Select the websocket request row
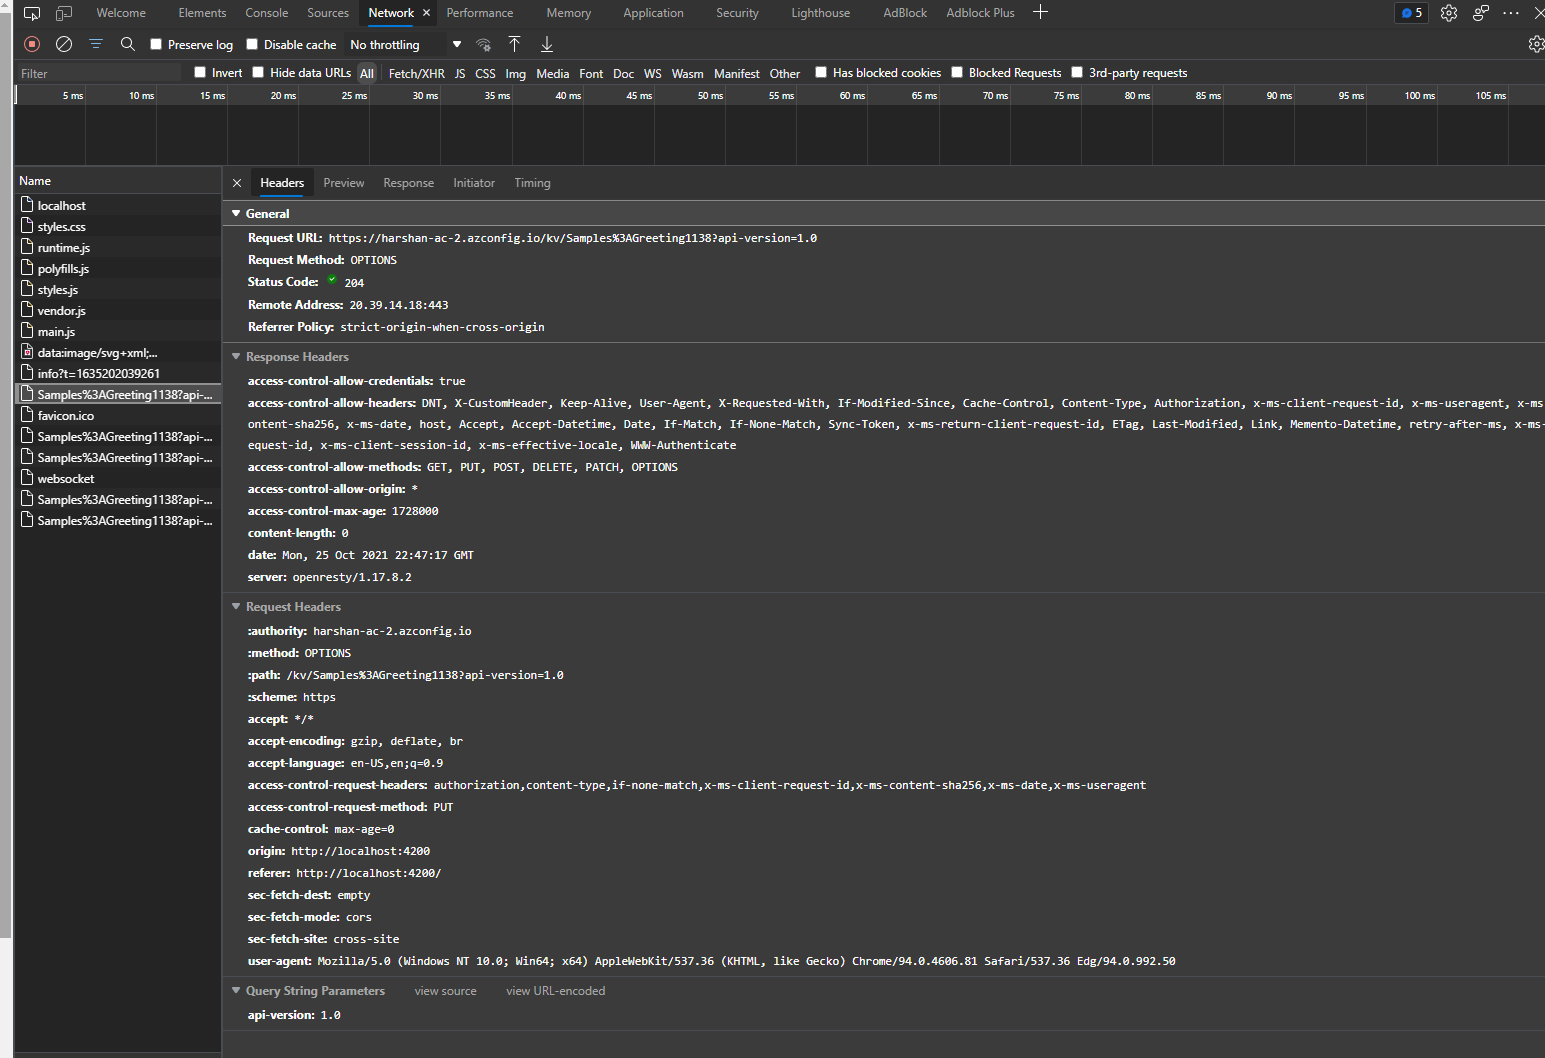 118,479
